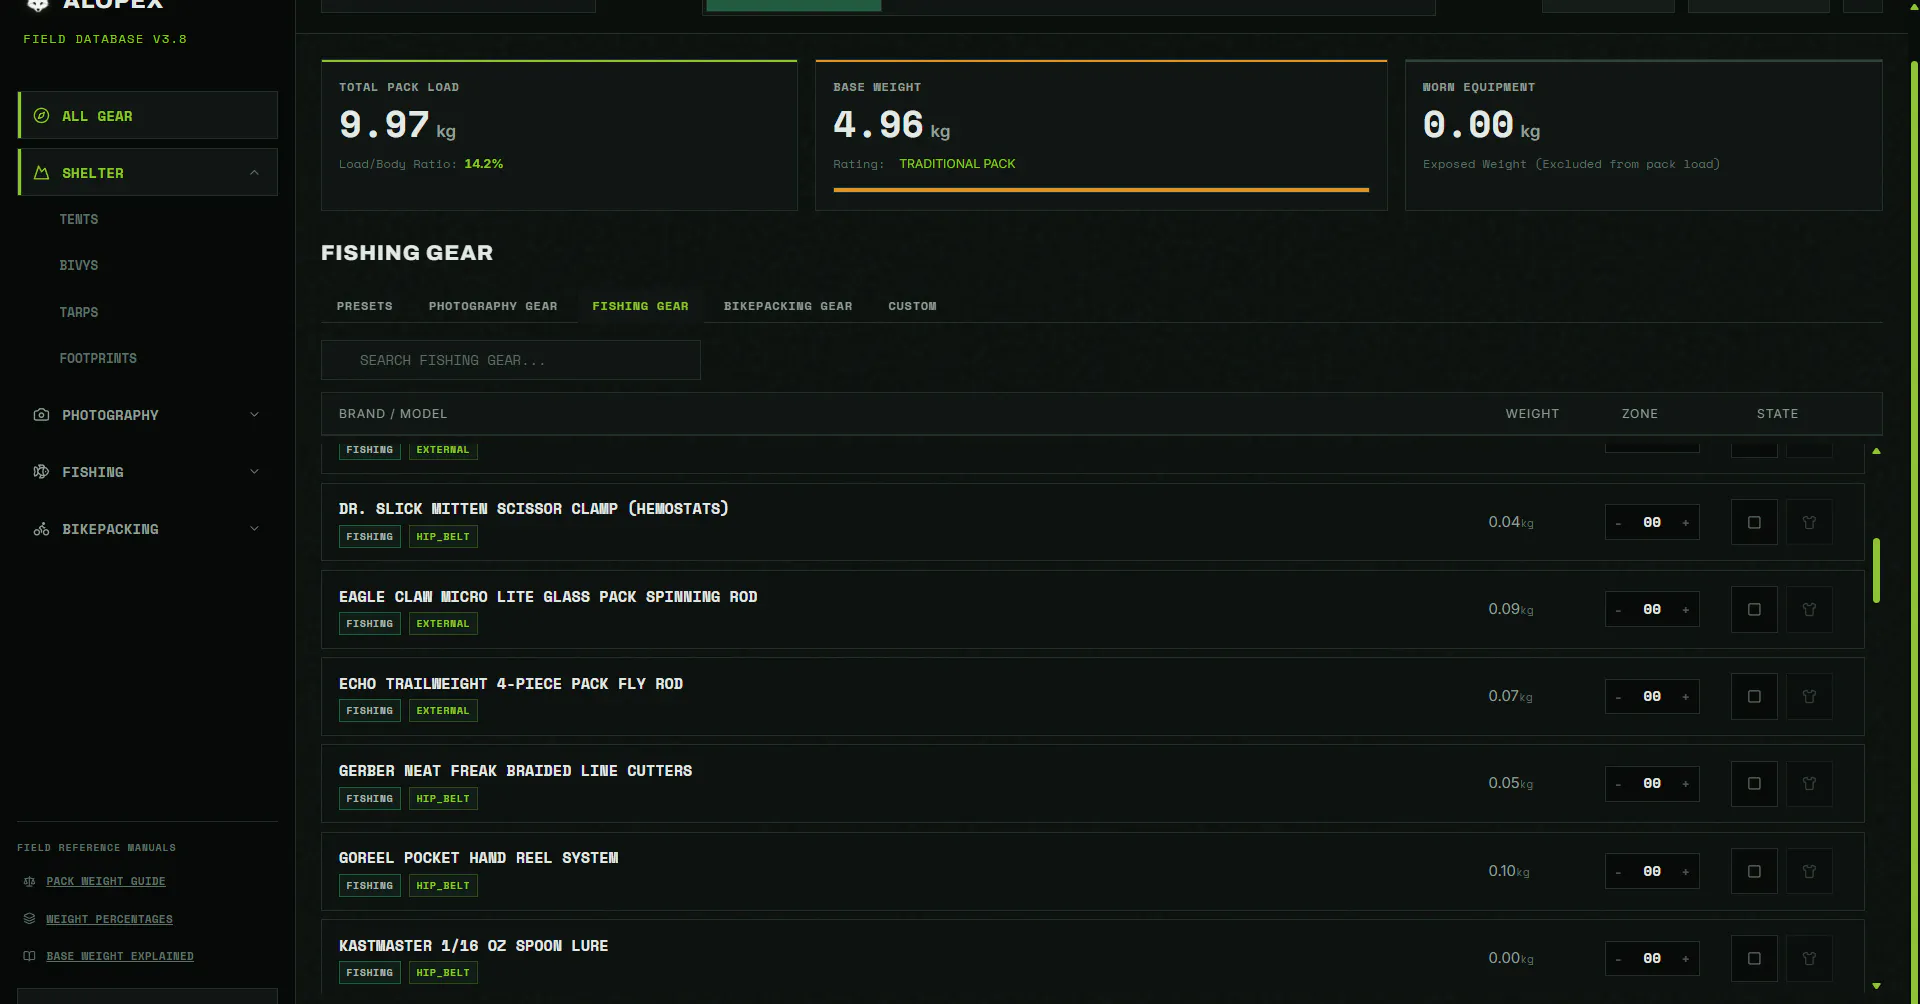Expand the Fishing section chevron

(254, 472)
